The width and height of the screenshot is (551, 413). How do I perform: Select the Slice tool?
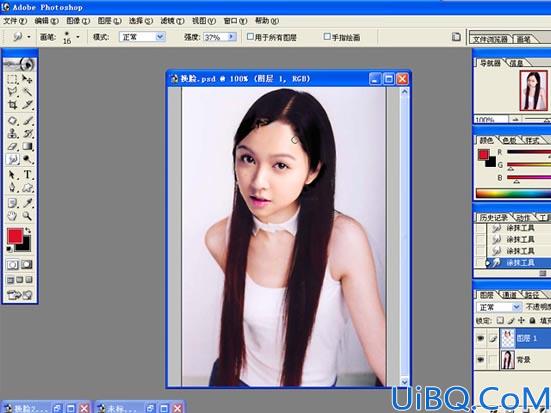pyautogui.click(x=27, y=104)
